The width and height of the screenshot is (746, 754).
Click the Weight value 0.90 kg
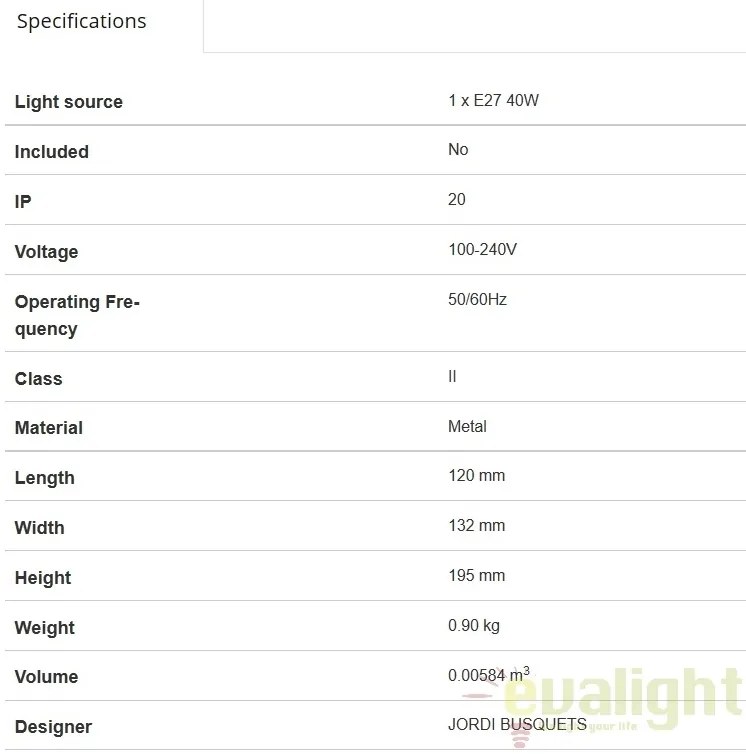coord(474,626)
